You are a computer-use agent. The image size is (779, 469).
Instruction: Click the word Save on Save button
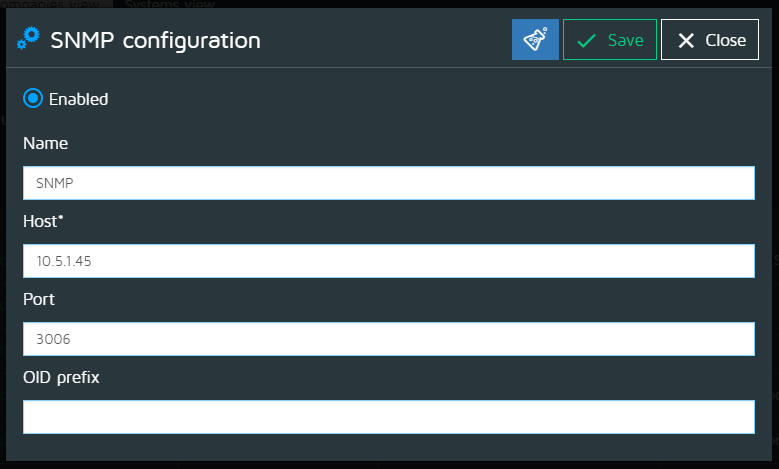[625, 41]
